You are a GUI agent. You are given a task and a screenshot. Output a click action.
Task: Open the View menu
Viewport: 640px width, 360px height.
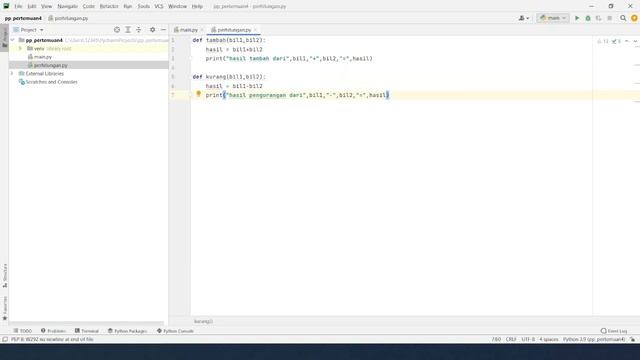click(47, 7)
